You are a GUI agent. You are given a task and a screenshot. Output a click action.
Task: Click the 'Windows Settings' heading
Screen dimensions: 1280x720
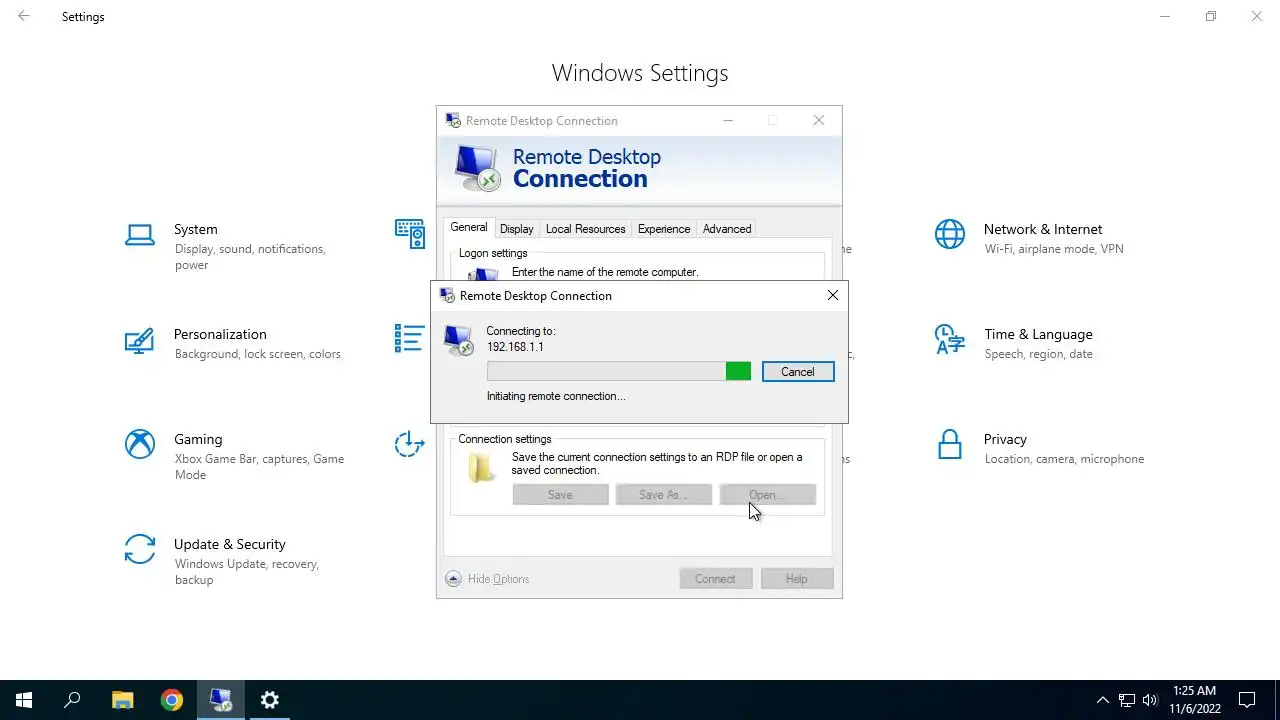tap(640, 73)
